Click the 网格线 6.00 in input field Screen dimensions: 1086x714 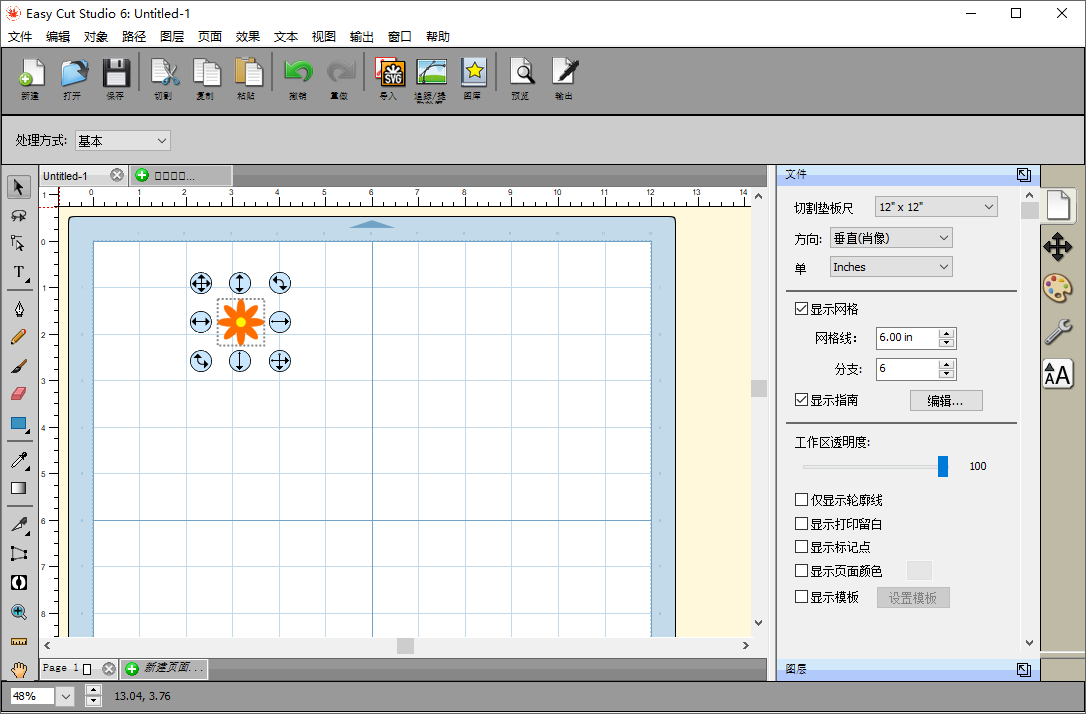pos(907,338)
